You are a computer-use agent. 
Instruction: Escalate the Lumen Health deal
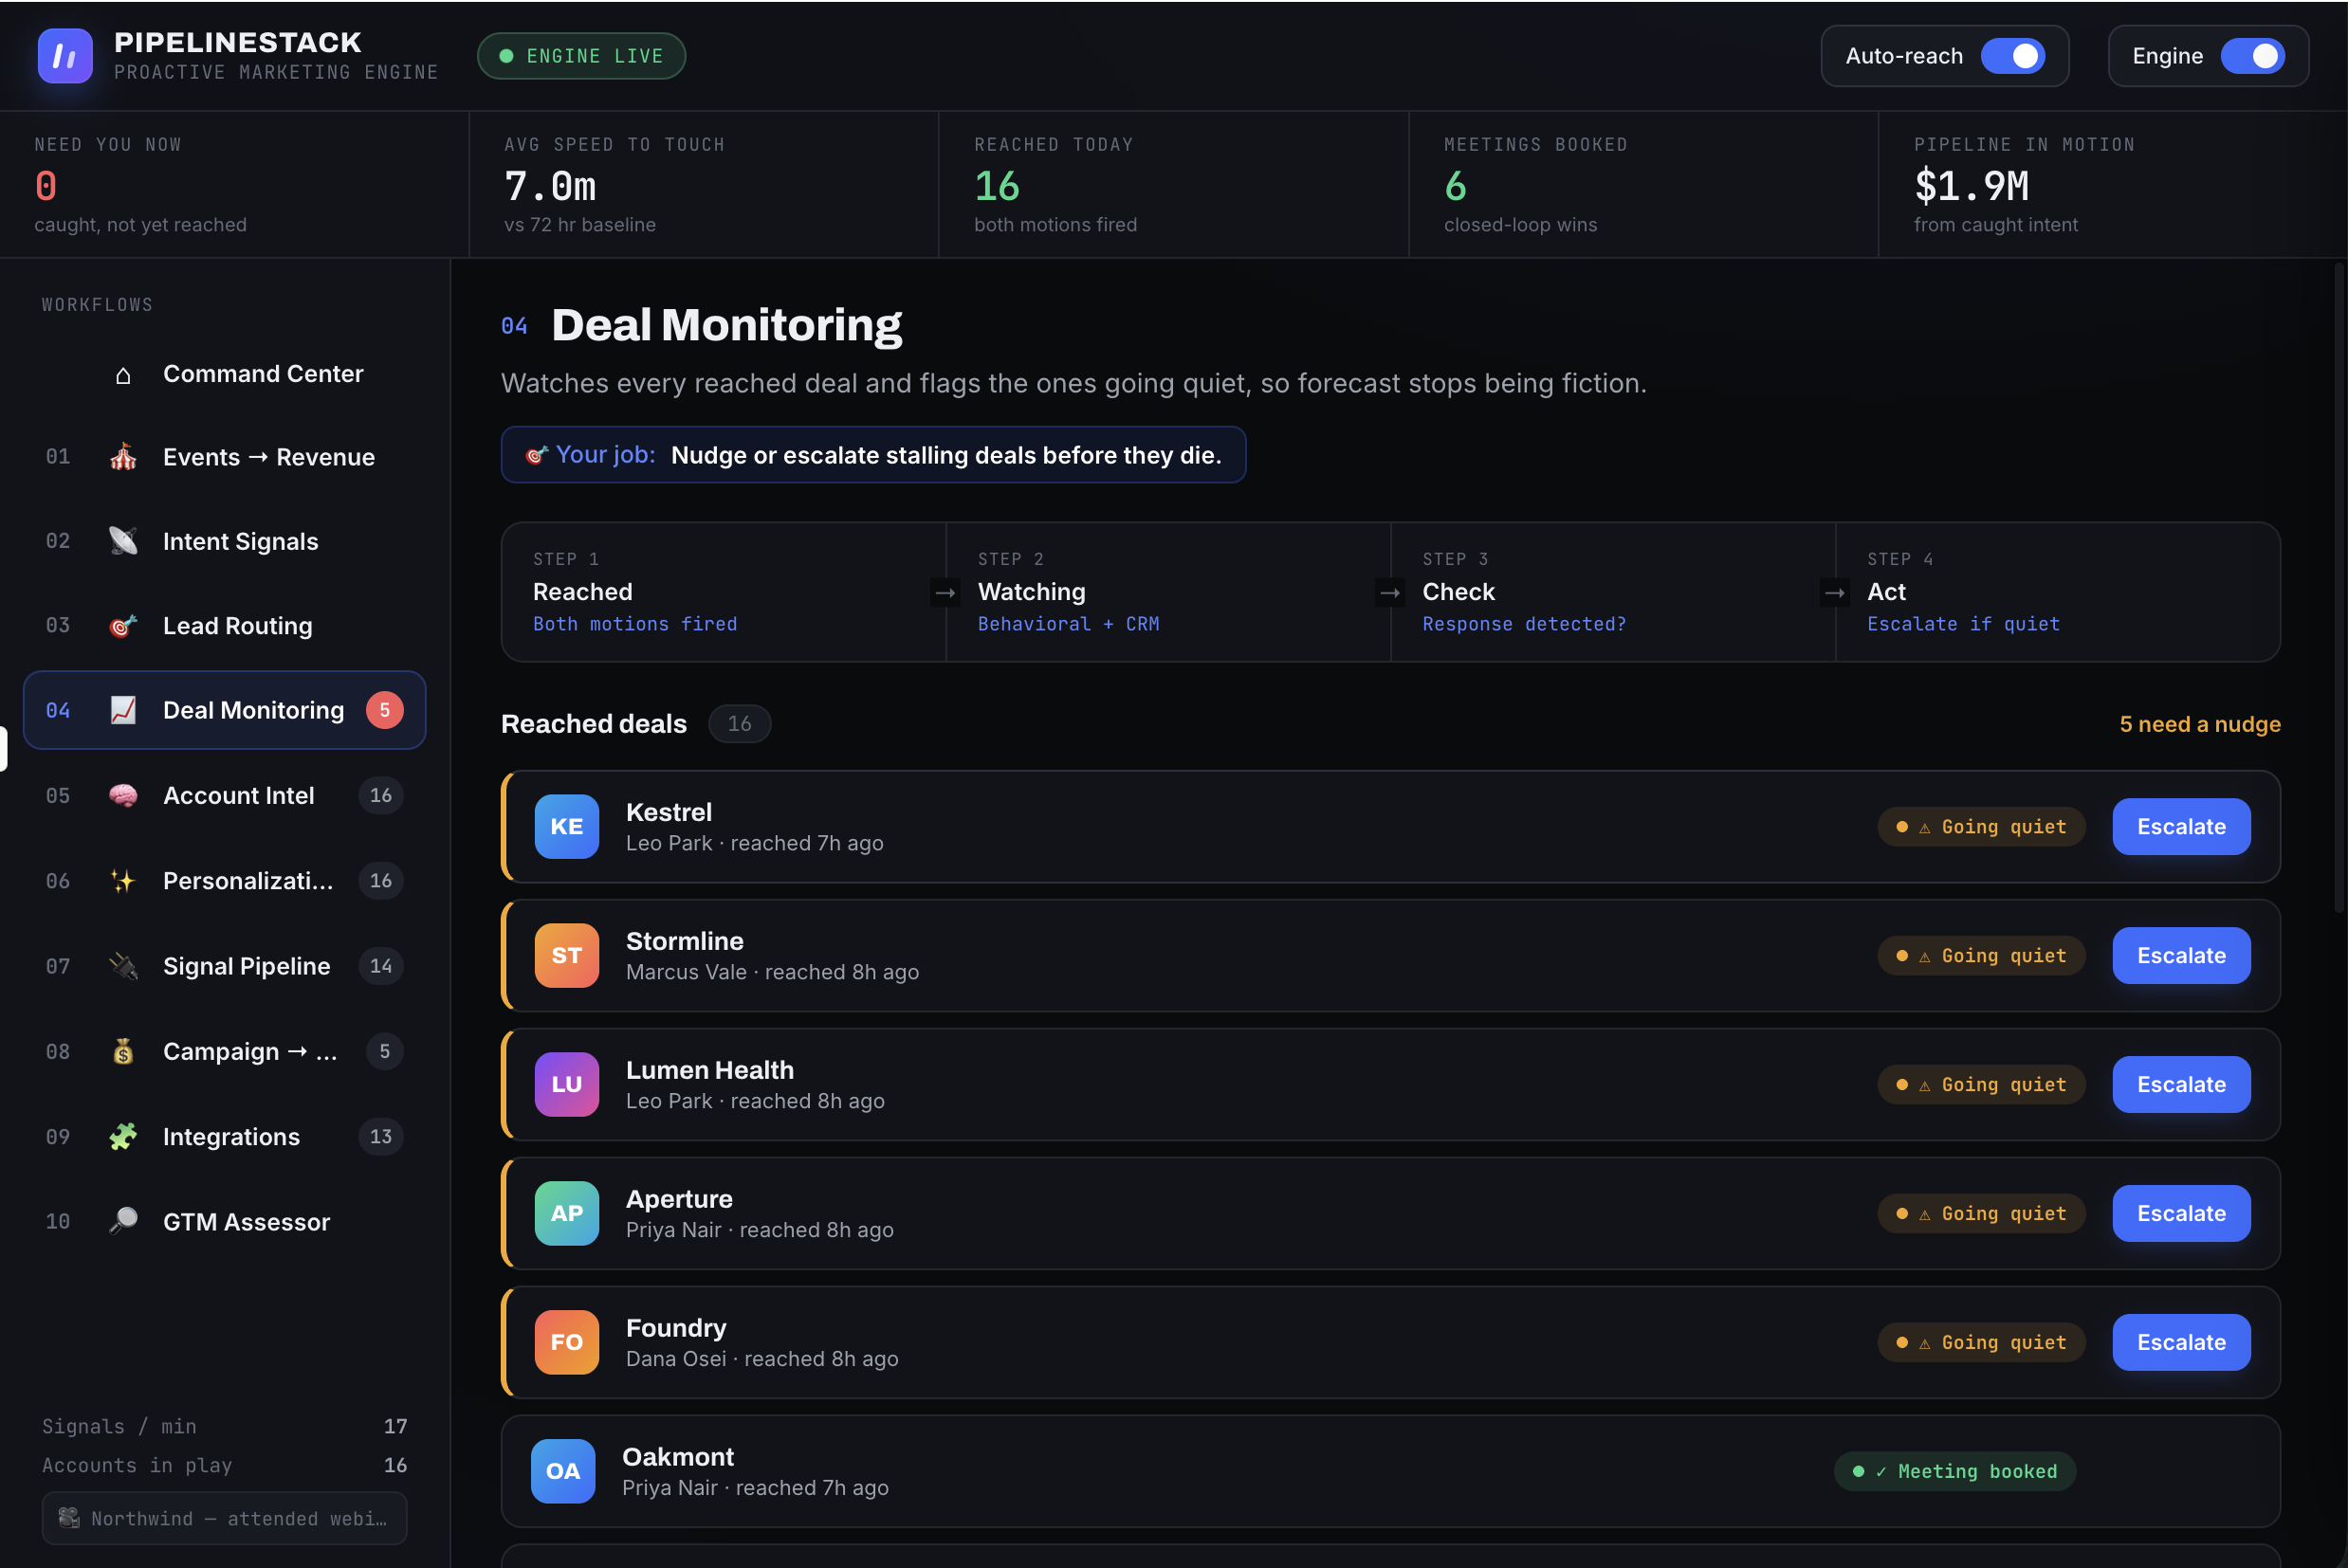pos(2181,1085)
